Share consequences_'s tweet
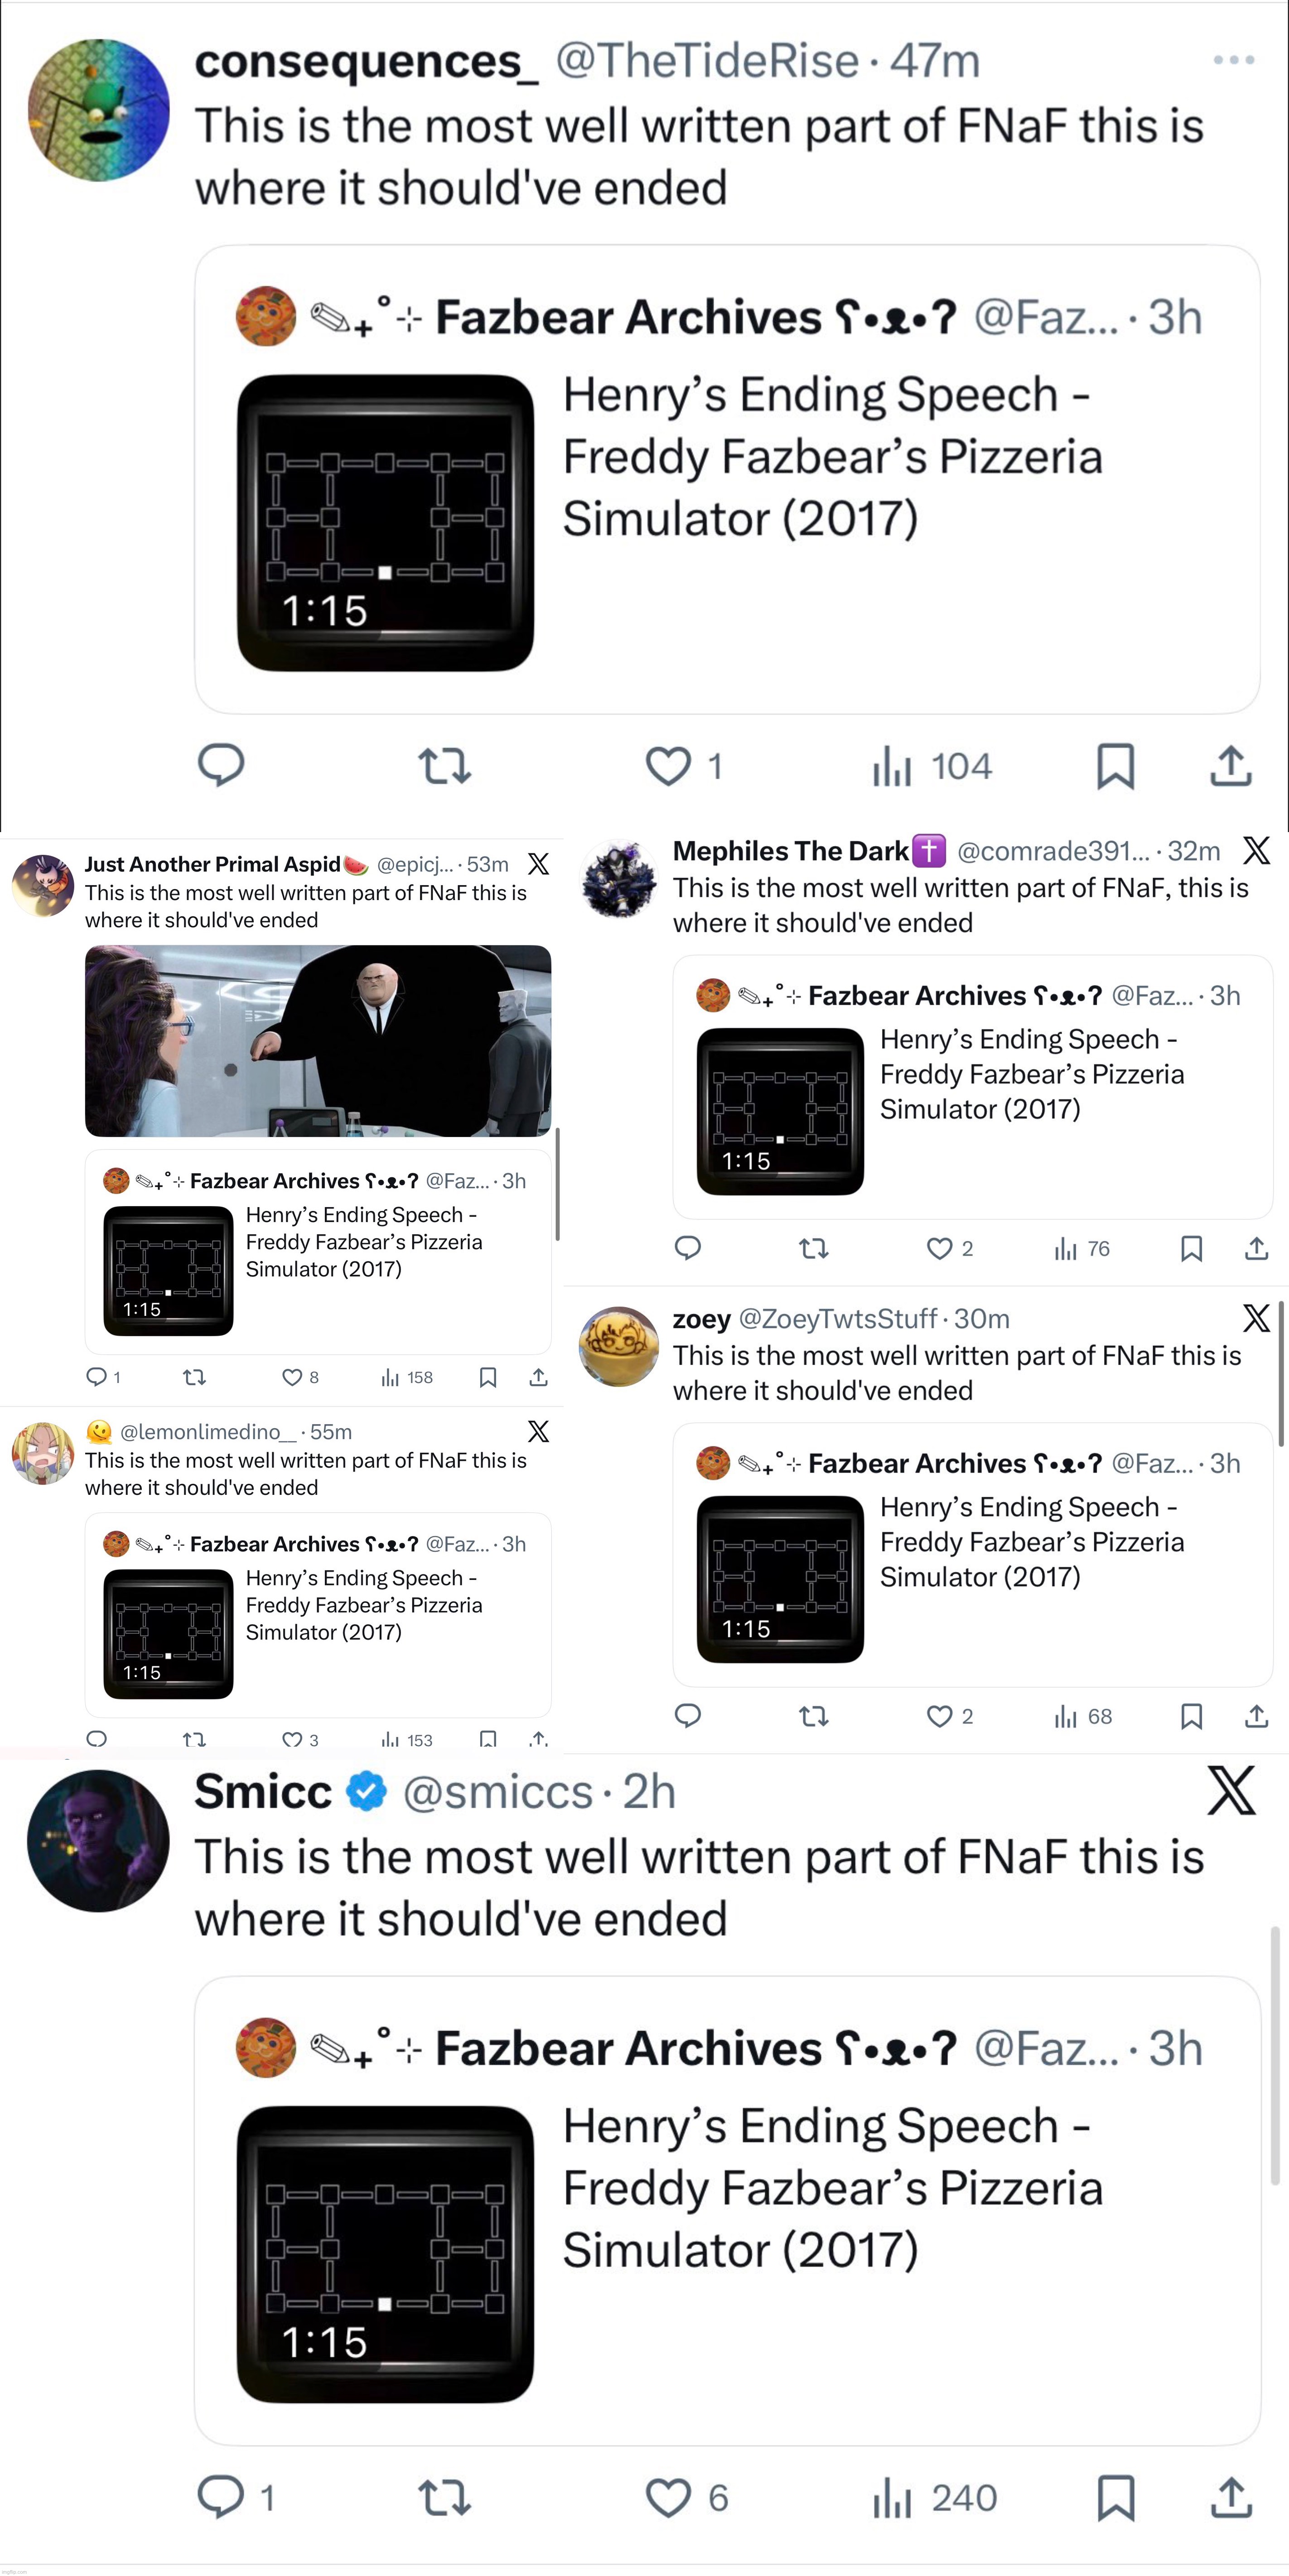The width and height of the screenshot is (1289, 2576). pos(1230,766)
